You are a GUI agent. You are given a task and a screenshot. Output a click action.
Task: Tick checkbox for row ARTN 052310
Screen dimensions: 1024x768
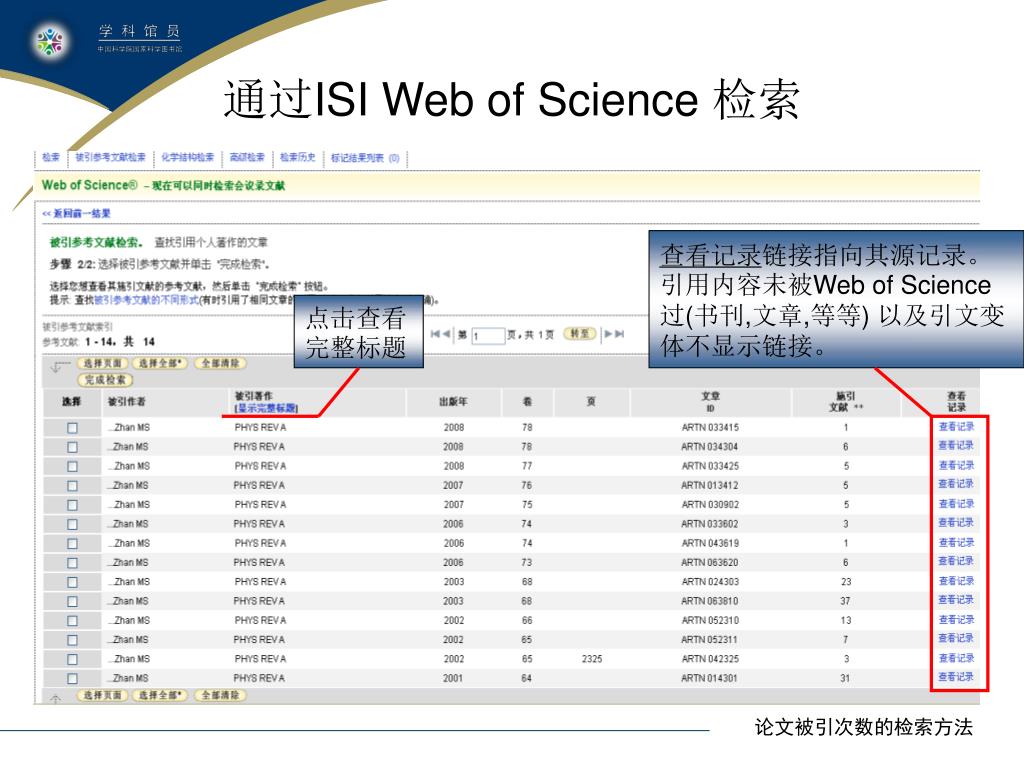(72, 620)
